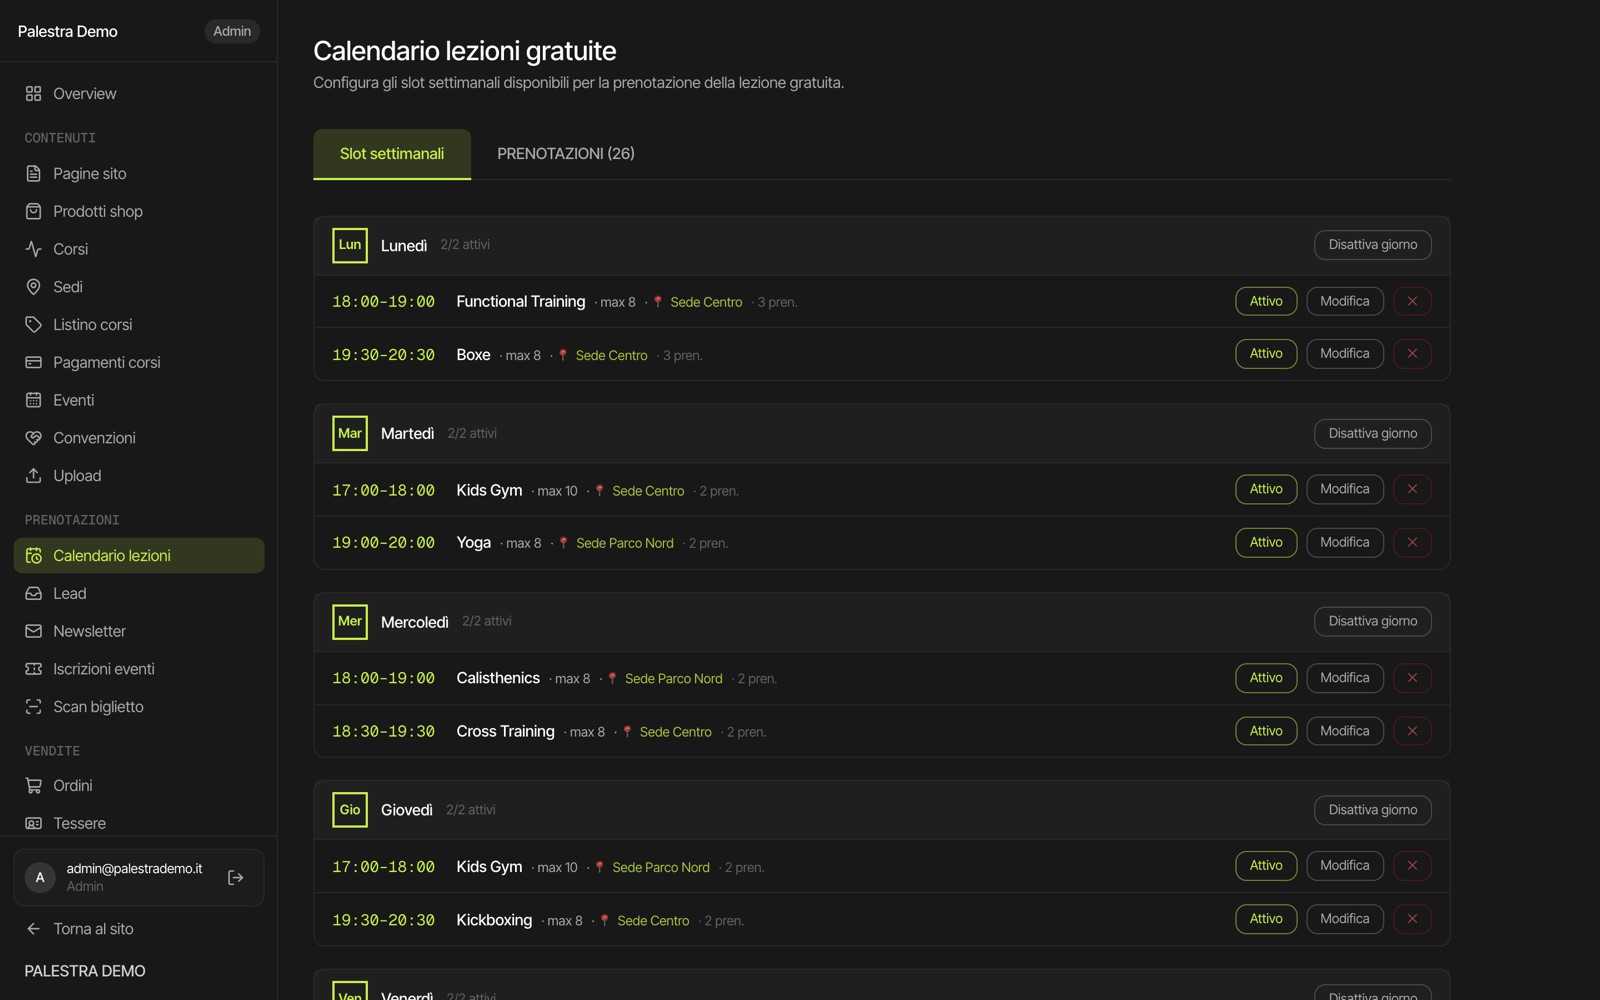The height and width of the screenshot is (1000, 1600).
Task: Select Calendario lezioni in the sidebar
Action: tap(139, 556)
